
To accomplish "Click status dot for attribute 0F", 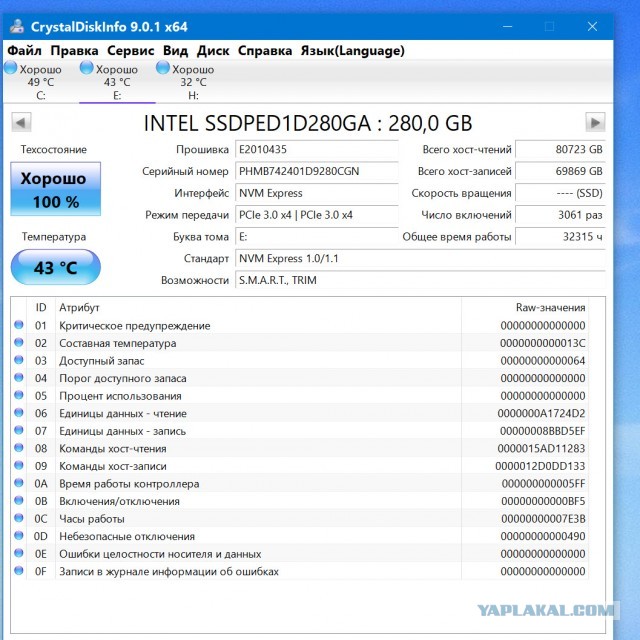I will [19, 571].
